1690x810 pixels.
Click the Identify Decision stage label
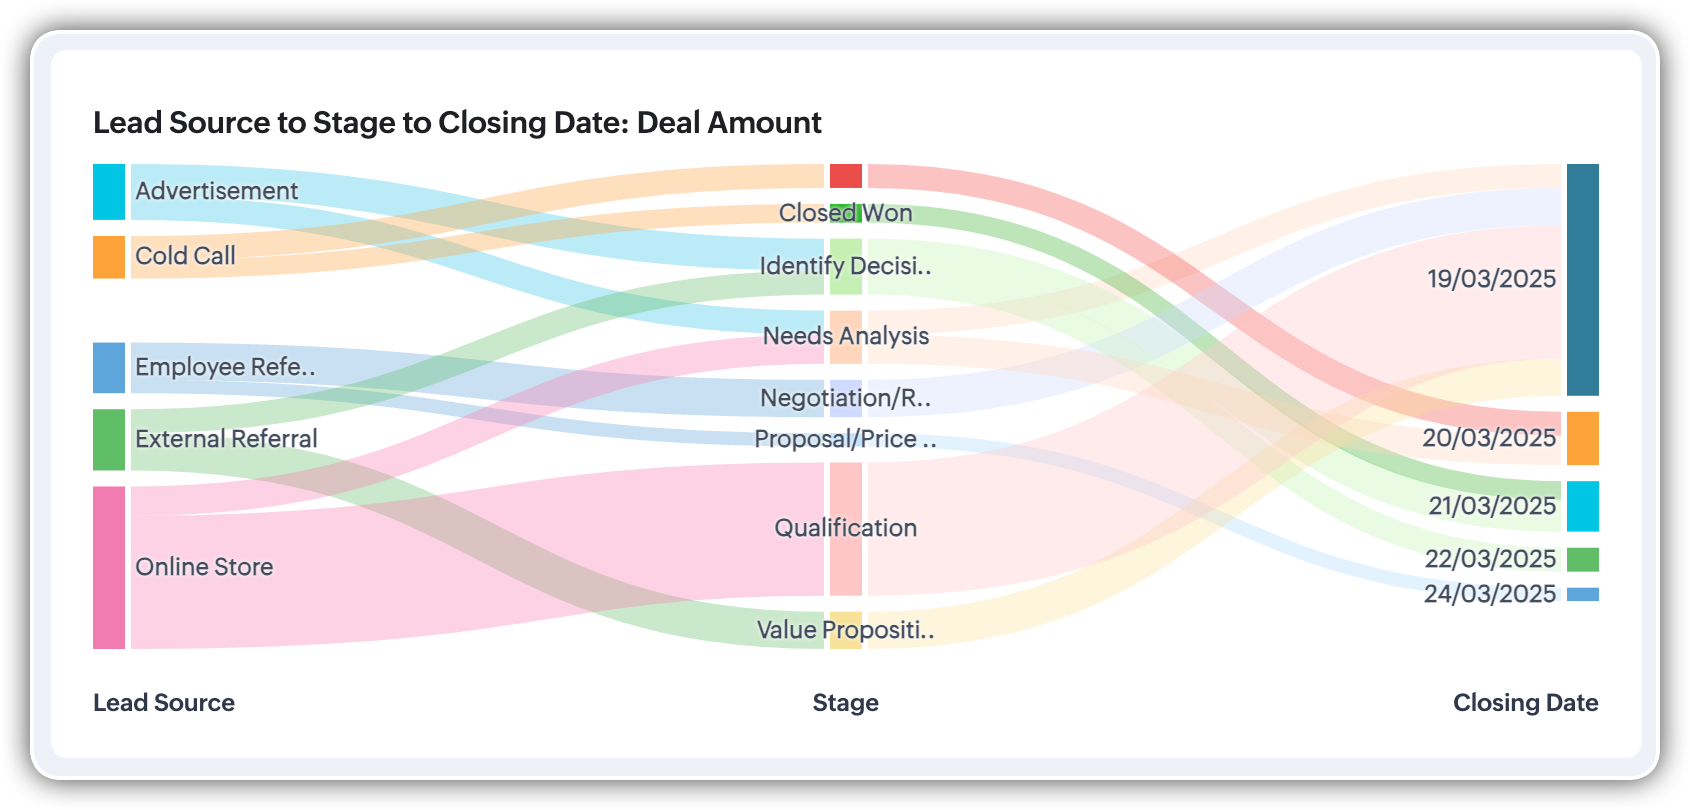pos(845,266)
